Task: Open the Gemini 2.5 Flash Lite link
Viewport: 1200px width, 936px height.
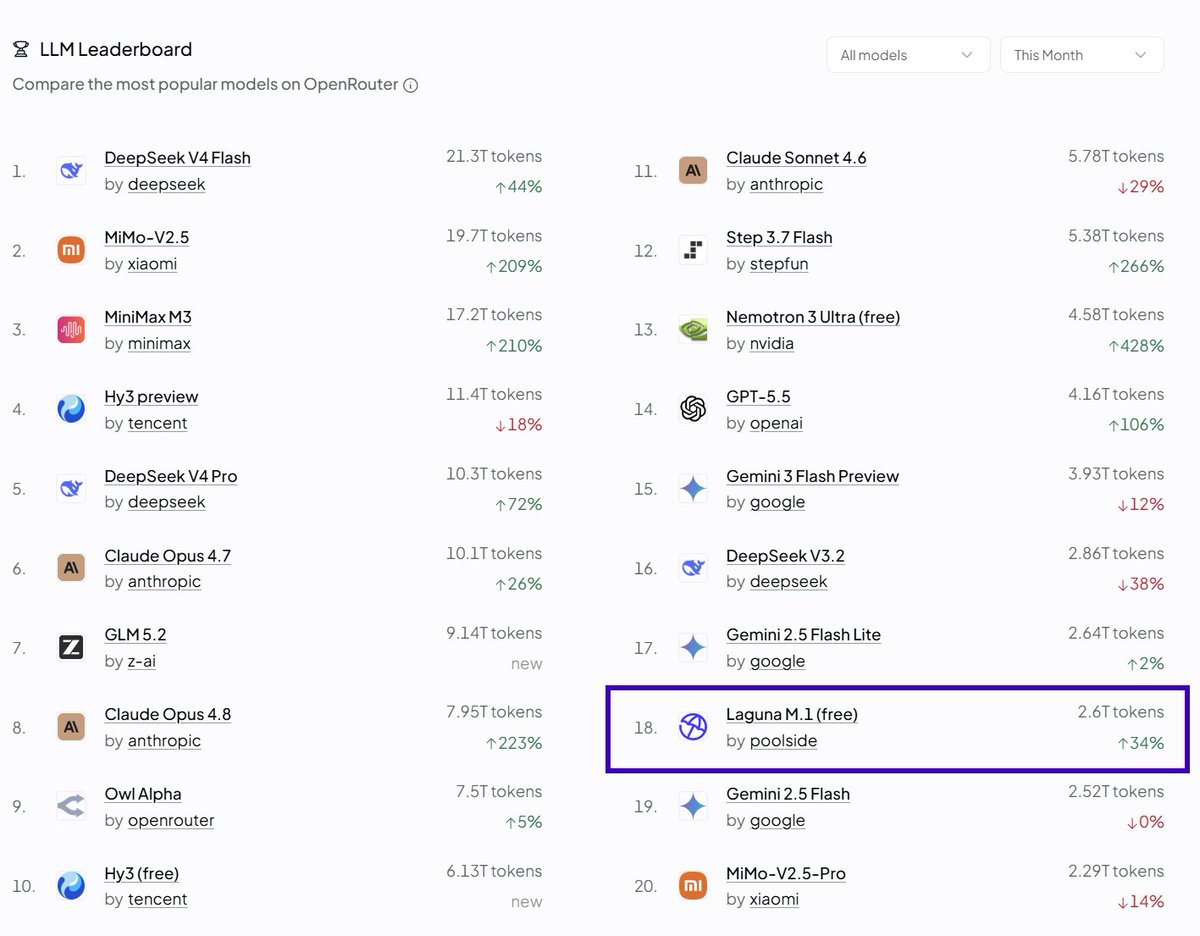Action: 803,635
